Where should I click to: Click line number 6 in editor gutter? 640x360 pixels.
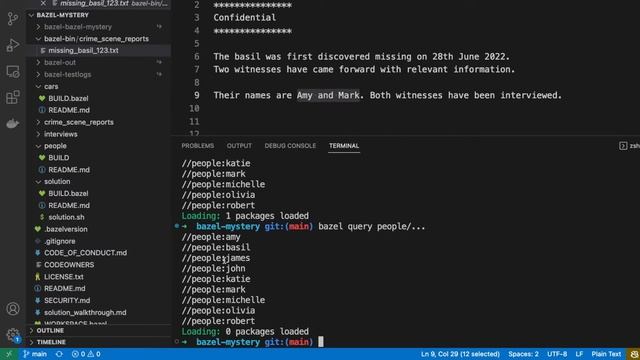[x=197, y=57]
